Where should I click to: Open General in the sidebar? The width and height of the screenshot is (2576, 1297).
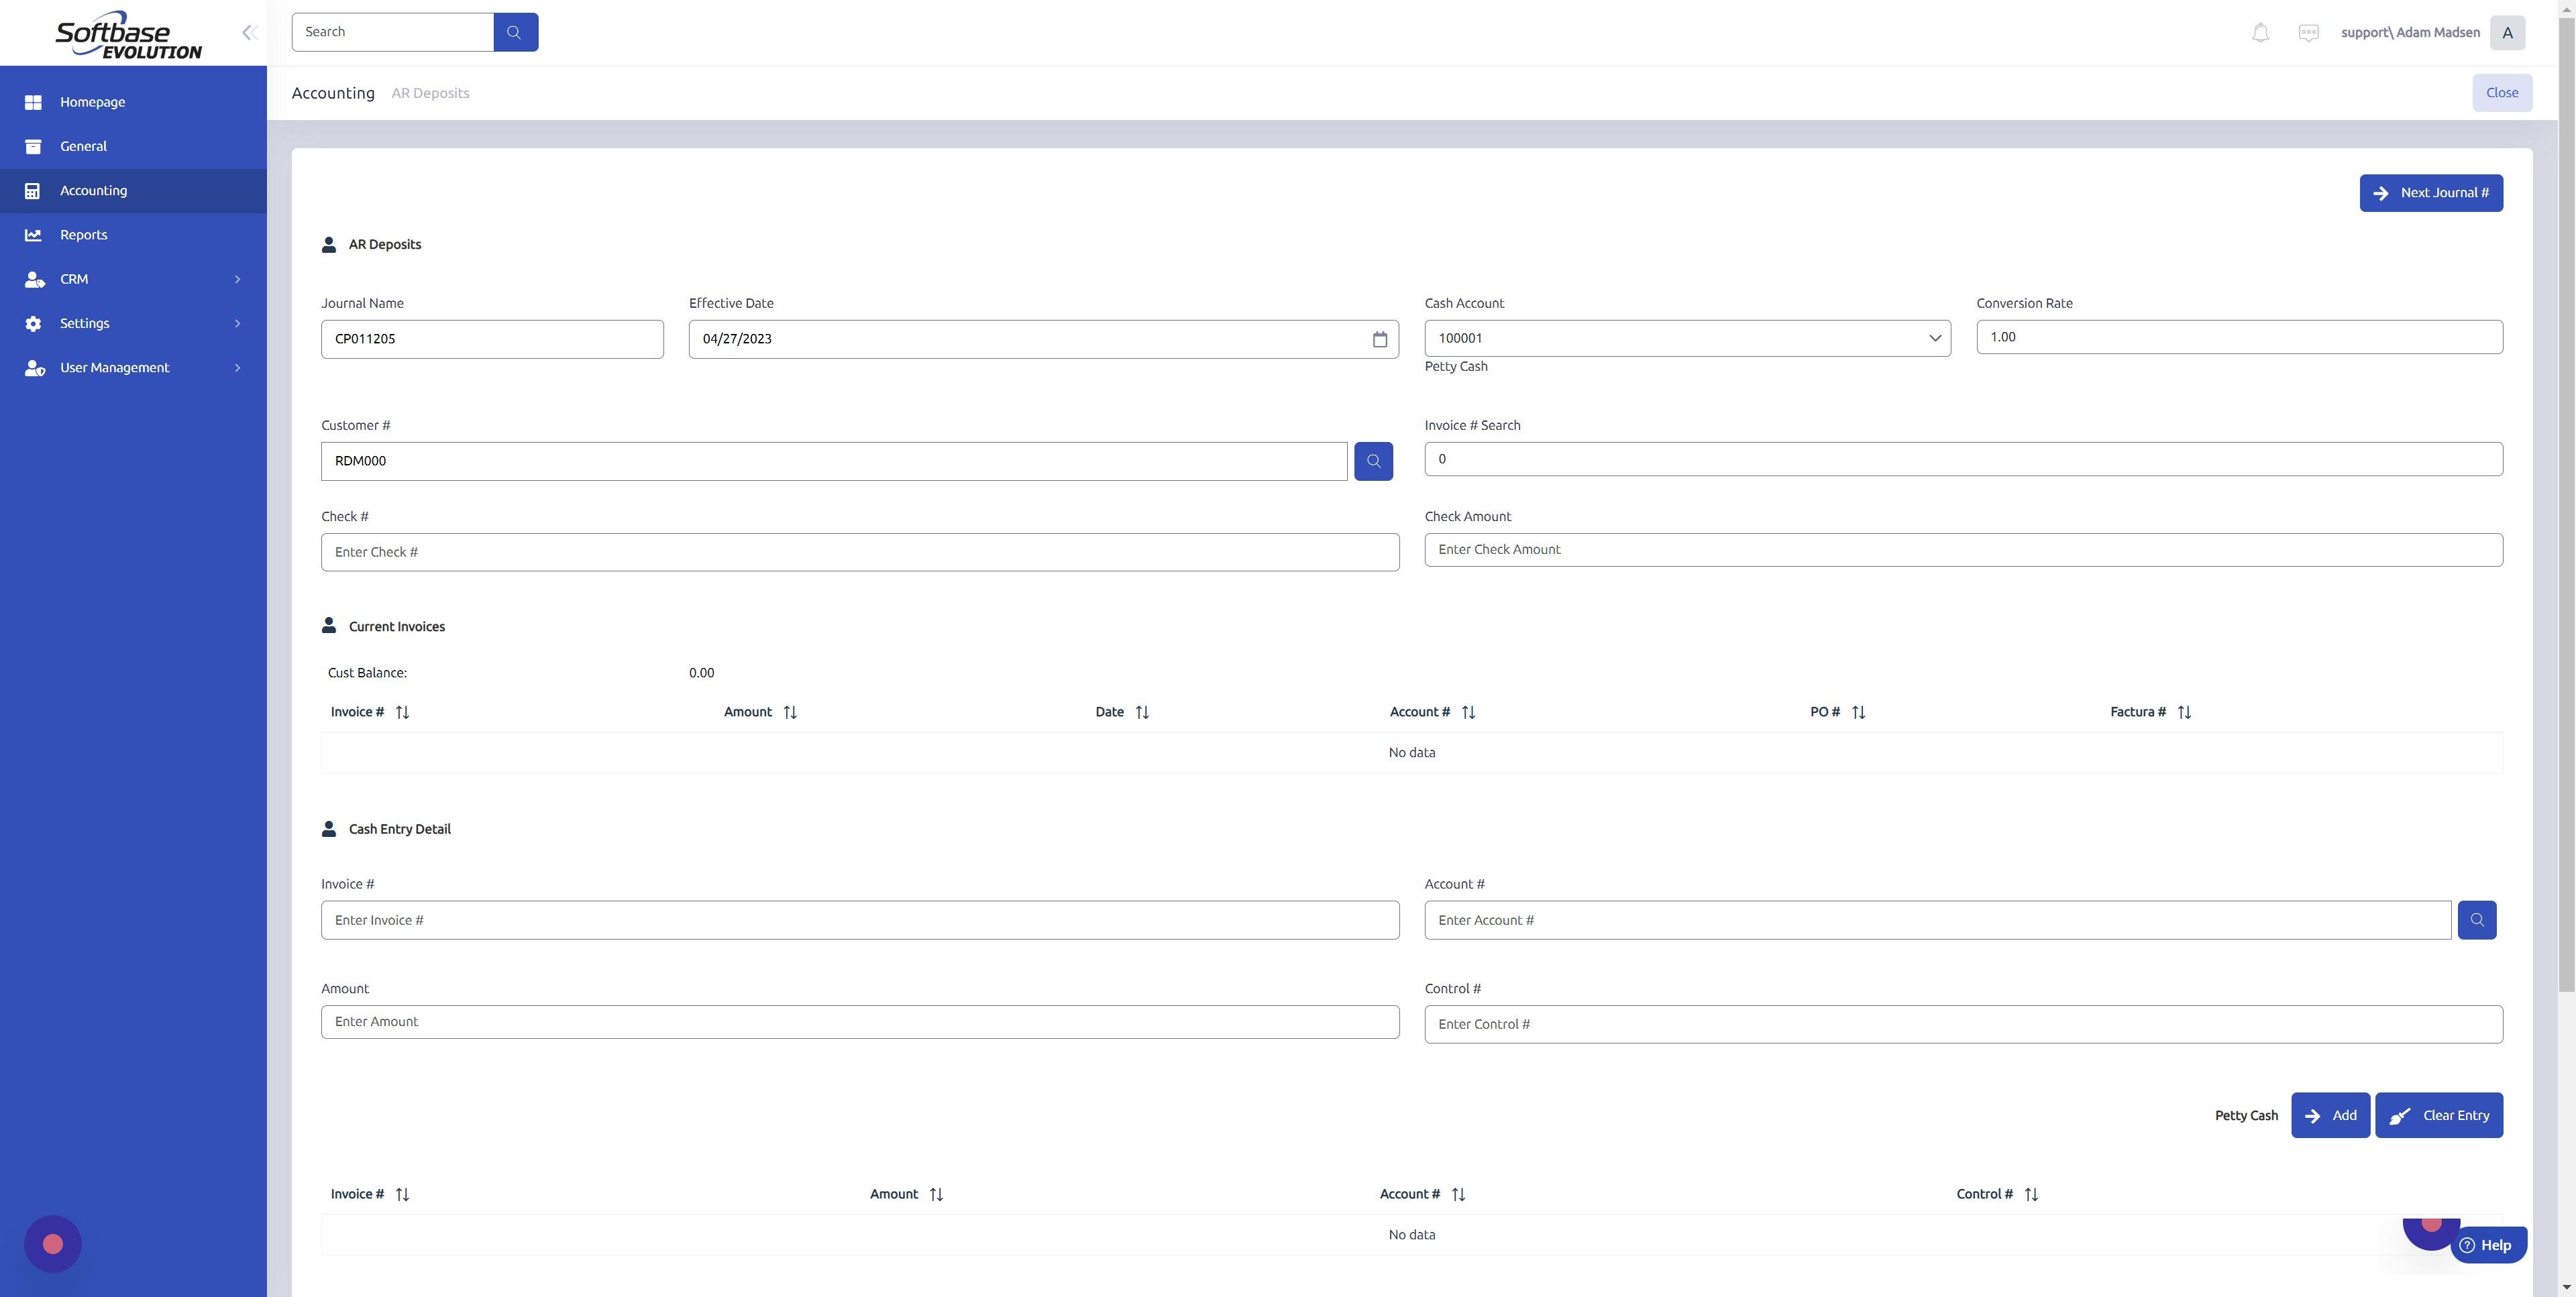(133, 146)
